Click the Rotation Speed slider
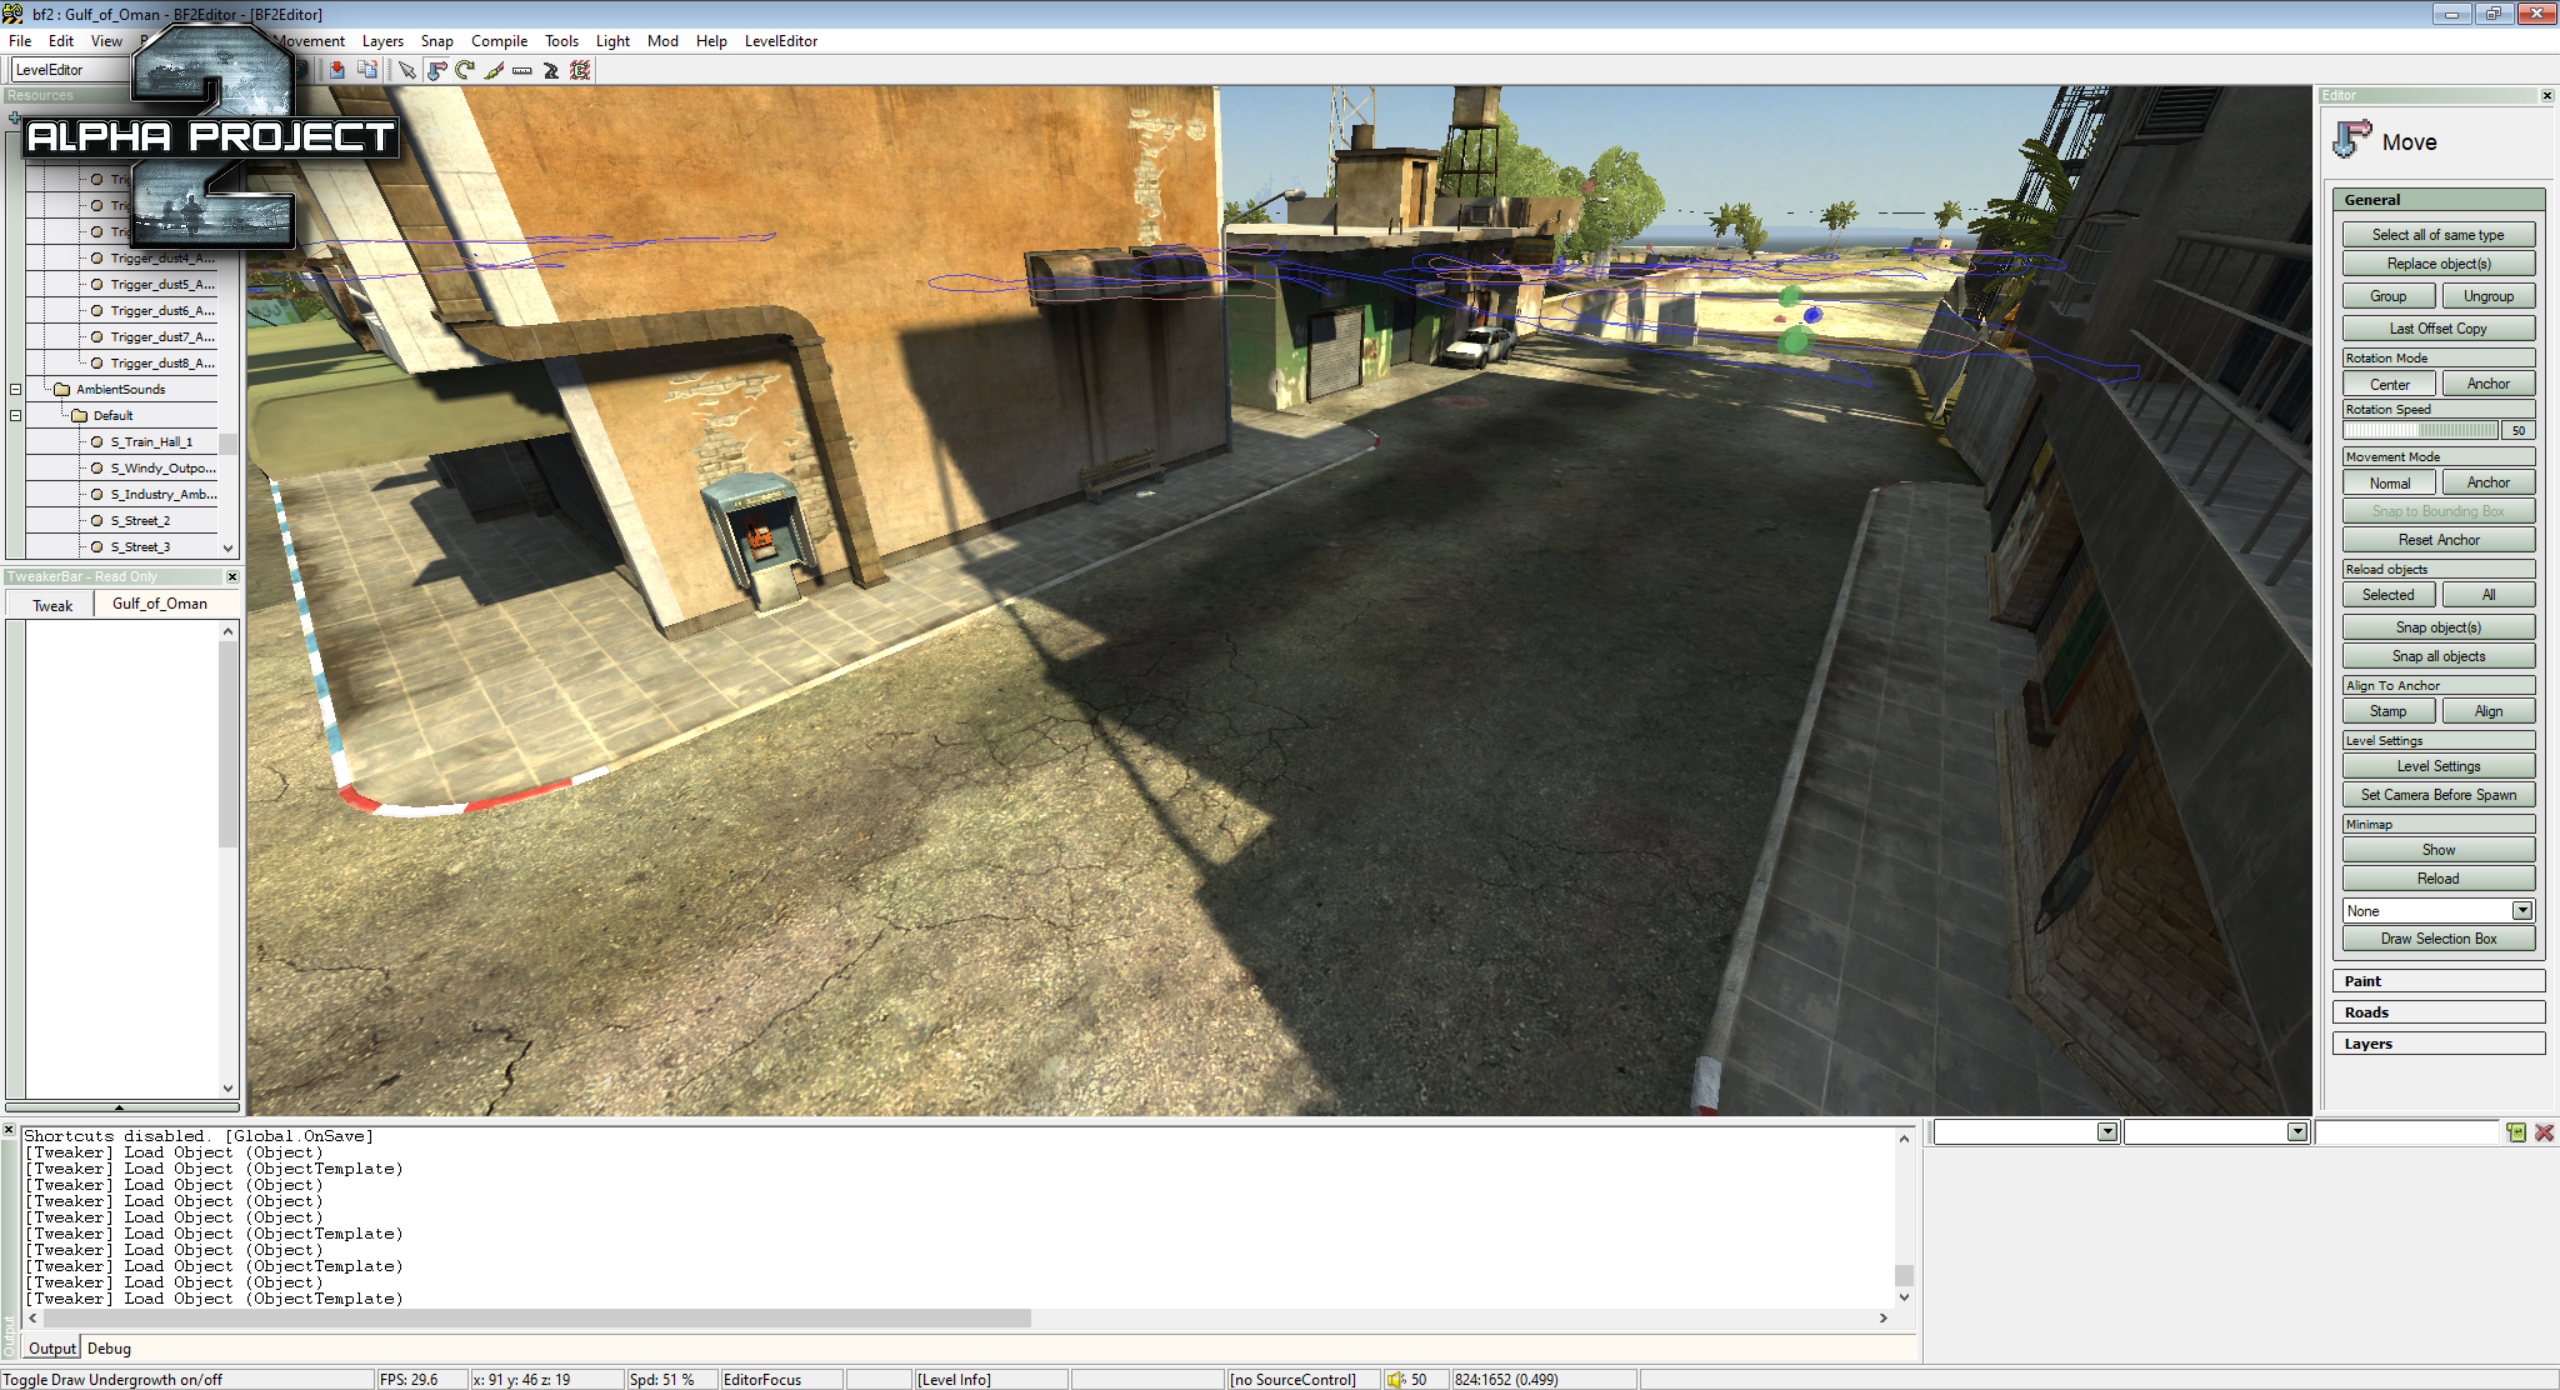This screenshot has height=1390, width=2560. [x=2420, y=430]
